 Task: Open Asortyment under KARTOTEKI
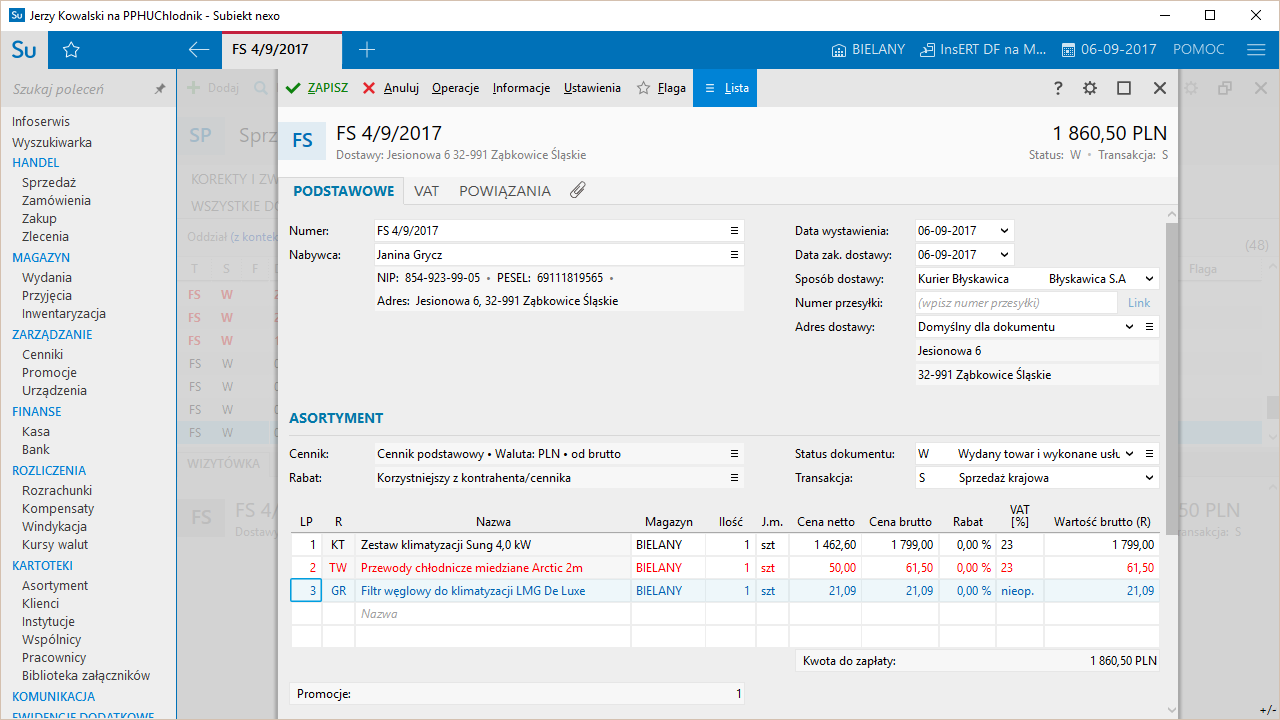pos(55,585)
